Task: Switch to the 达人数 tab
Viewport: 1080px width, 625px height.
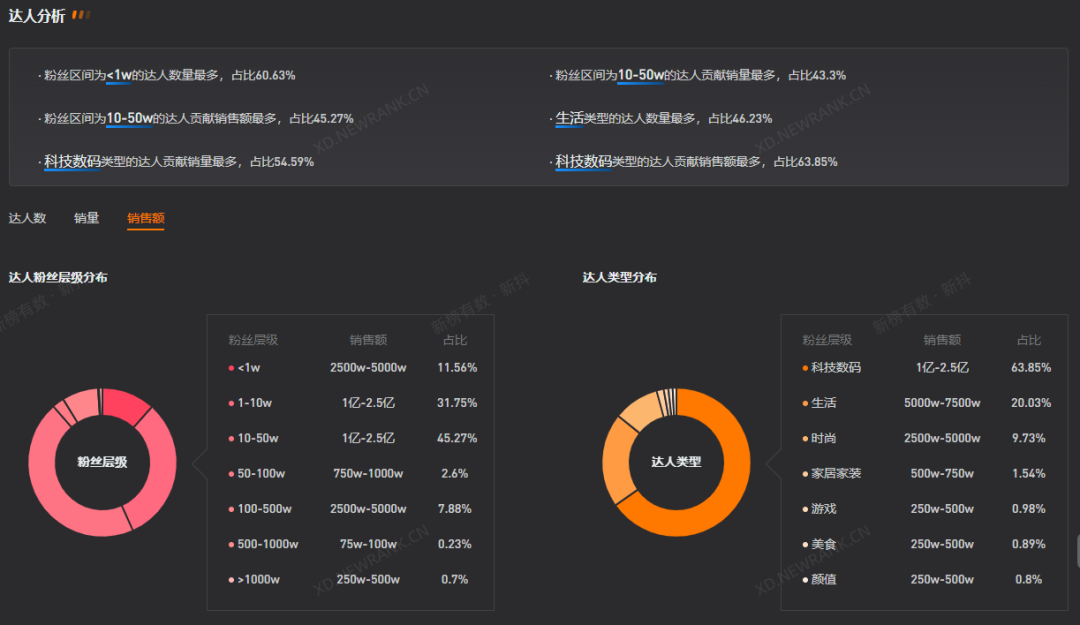Action: 27,218
